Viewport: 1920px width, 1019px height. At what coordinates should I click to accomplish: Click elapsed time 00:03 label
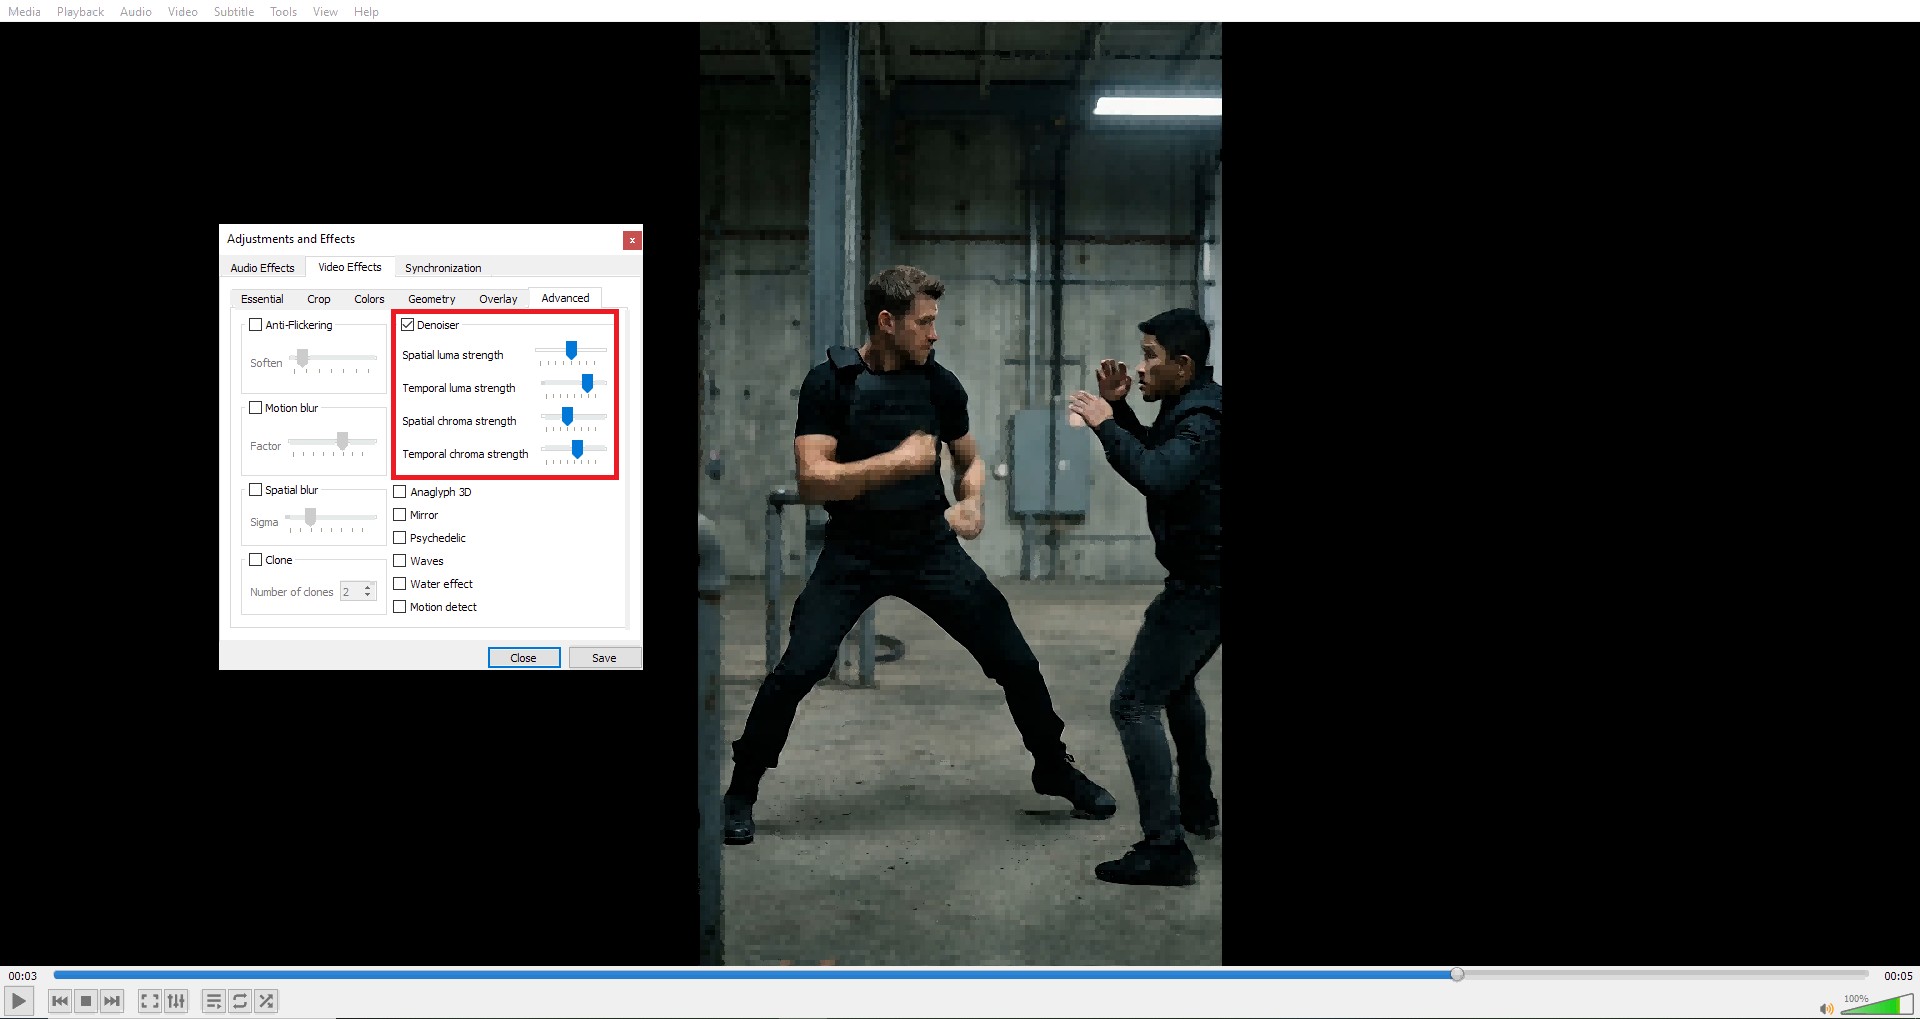click(23, 976)
